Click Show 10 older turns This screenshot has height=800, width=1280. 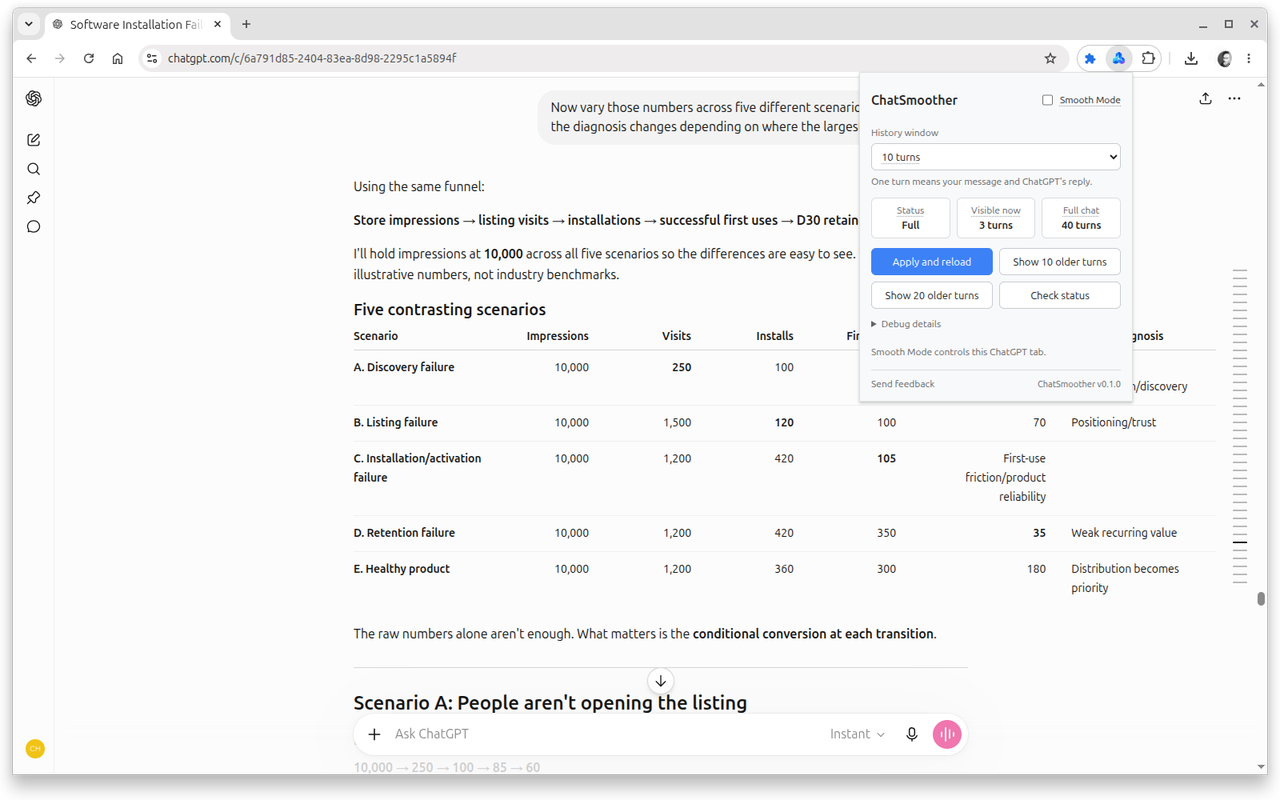pyautogui.click(x=1060, y=262)
